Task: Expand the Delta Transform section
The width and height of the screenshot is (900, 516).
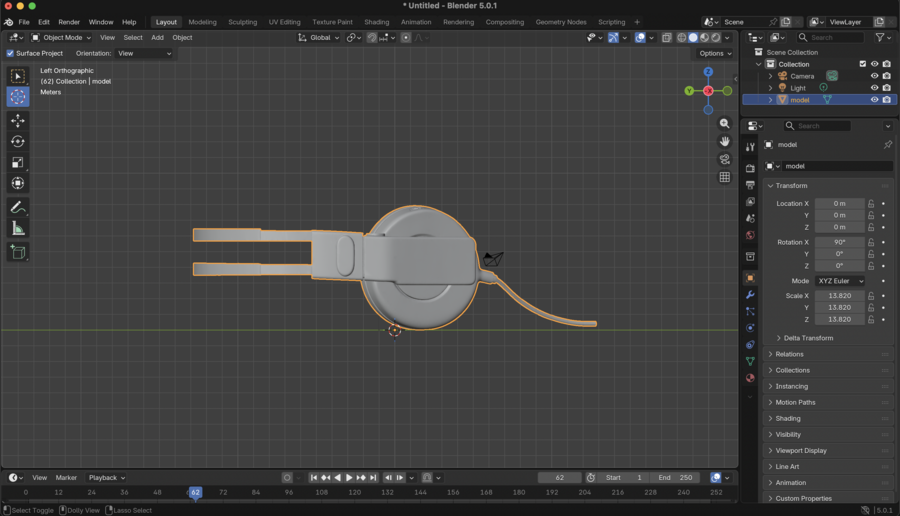Action: point(808,338)
